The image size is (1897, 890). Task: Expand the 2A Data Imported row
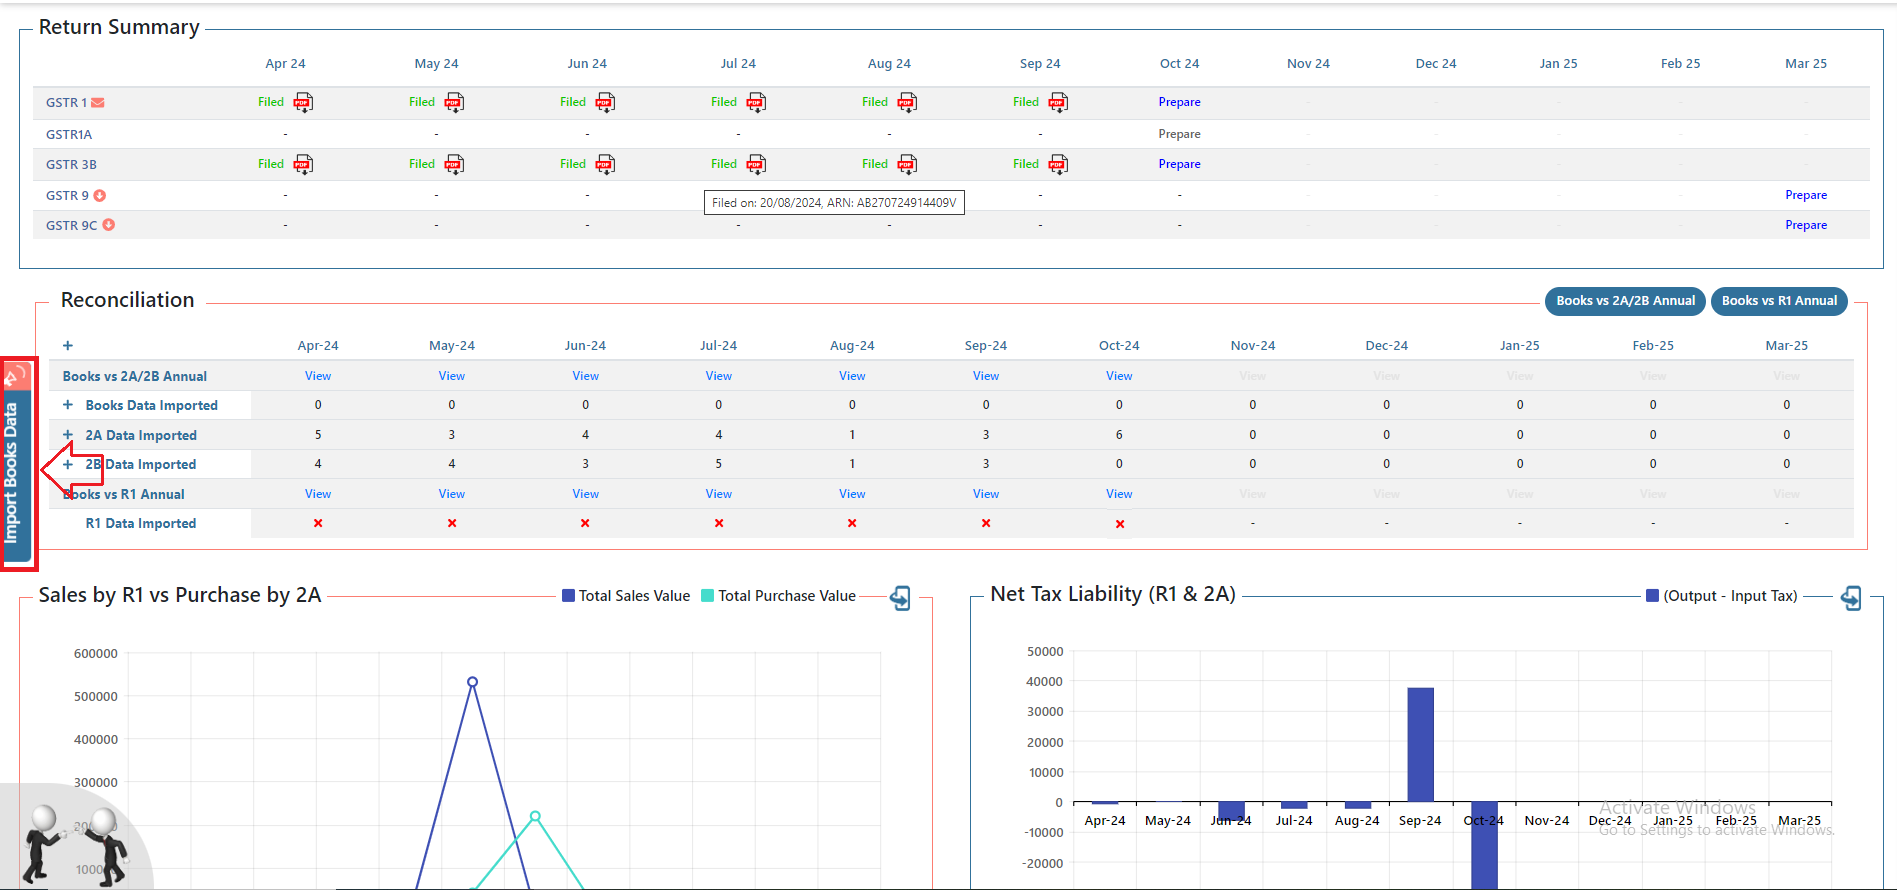(x=68, y=435)
